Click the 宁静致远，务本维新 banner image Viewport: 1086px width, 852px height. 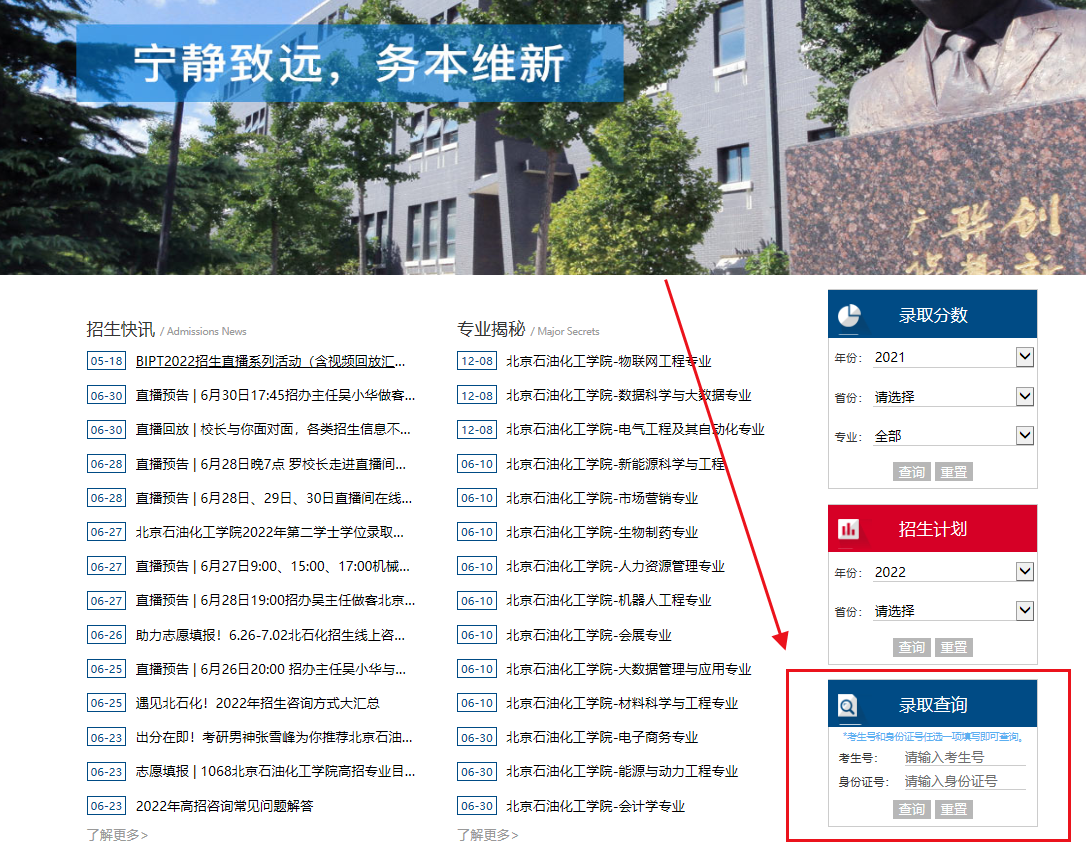(x=350, y=64)
